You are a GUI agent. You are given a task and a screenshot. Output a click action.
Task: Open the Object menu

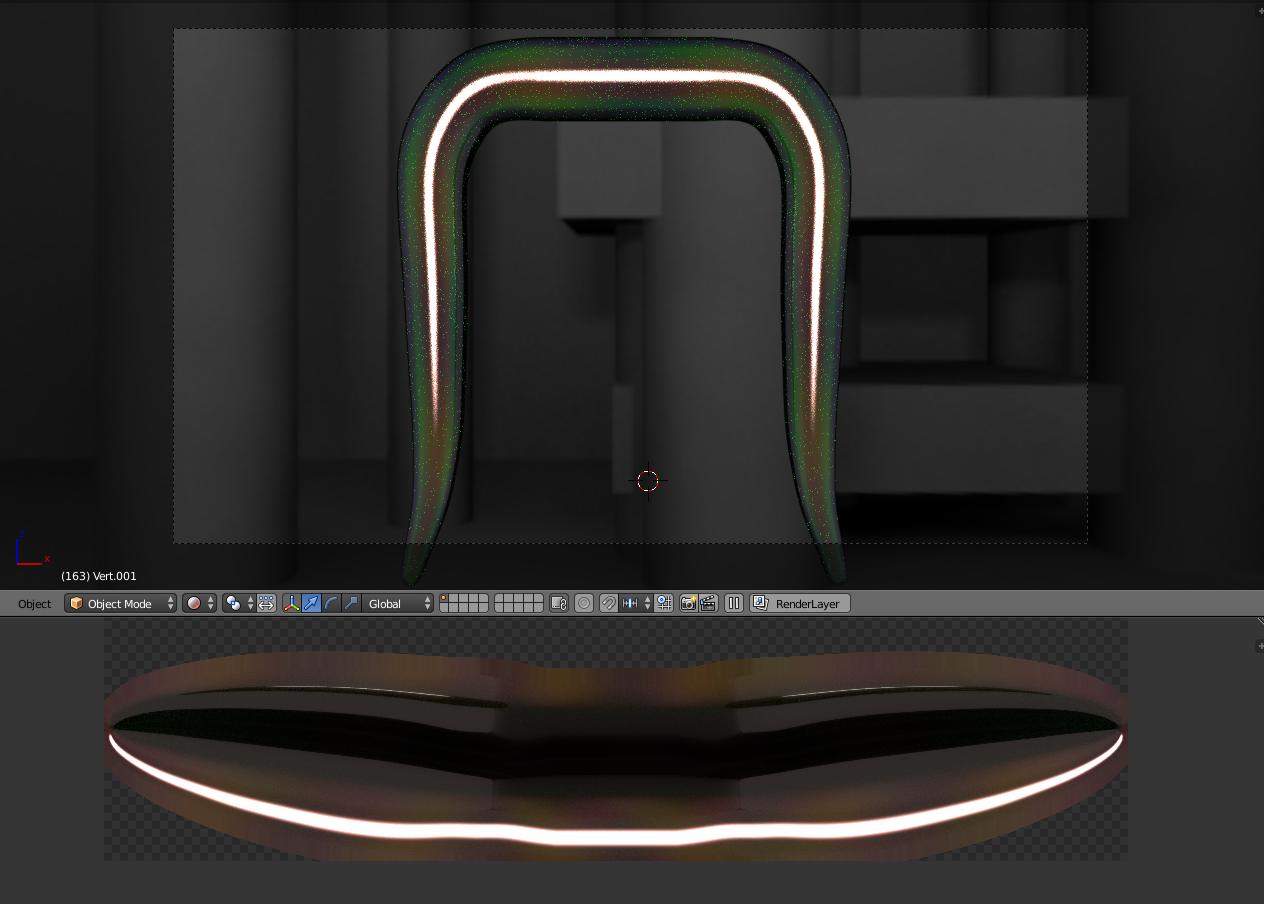[x=34, y=603]
